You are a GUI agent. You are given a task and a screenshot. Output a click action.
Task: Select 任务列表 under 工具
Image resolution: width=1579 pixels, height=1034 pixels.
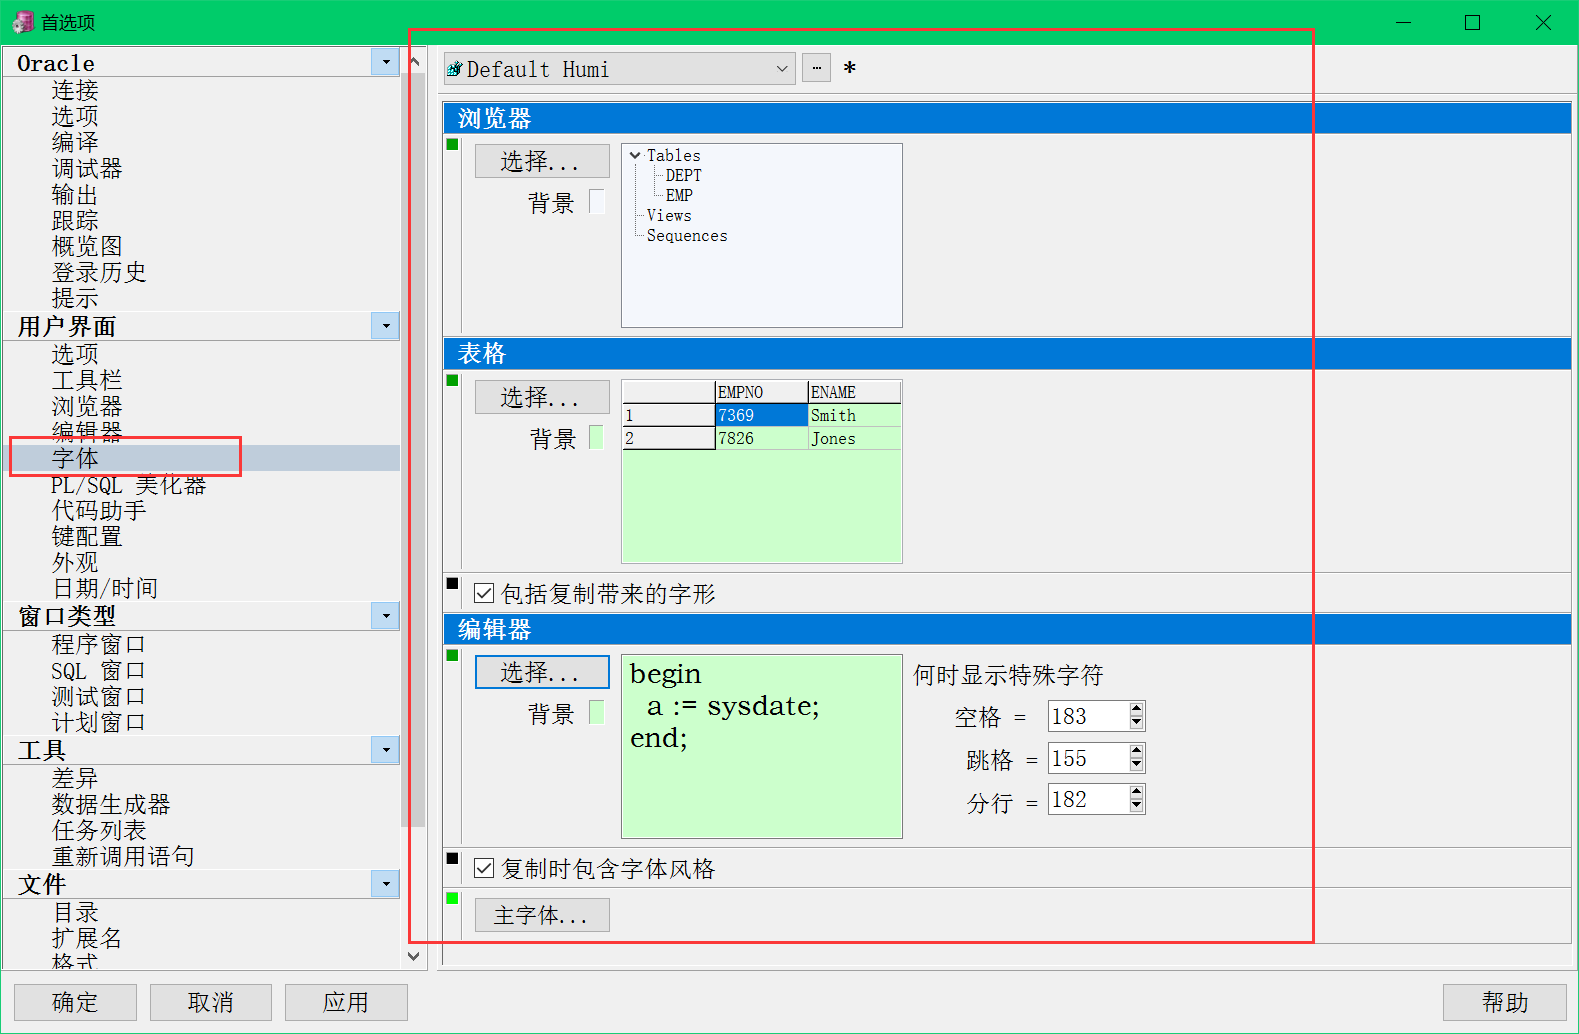click(x=99, y=830)
